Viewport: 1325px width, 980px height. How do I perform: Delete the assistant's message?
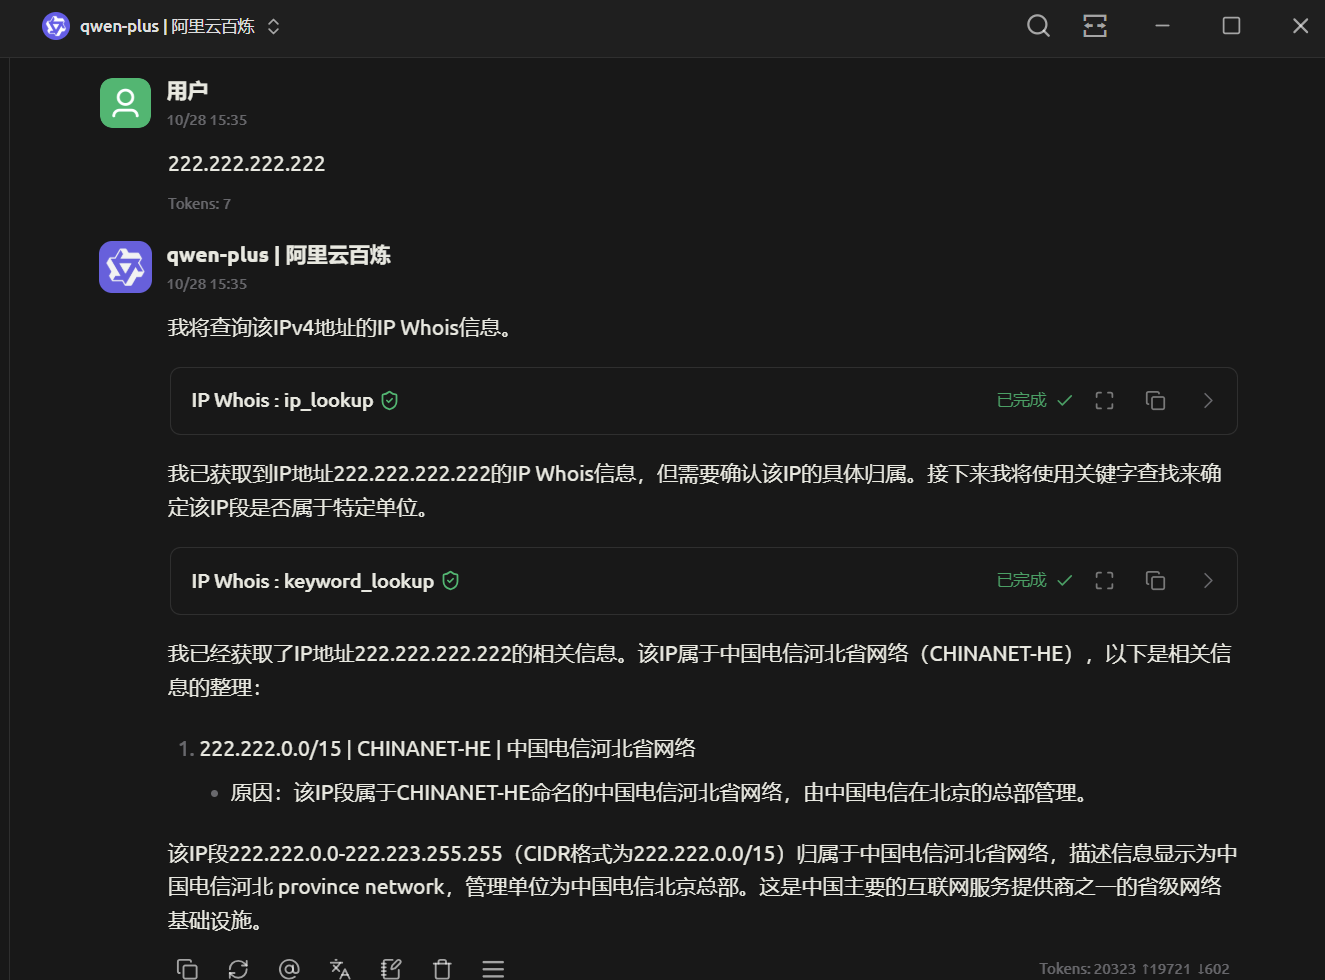pos(442,968)
